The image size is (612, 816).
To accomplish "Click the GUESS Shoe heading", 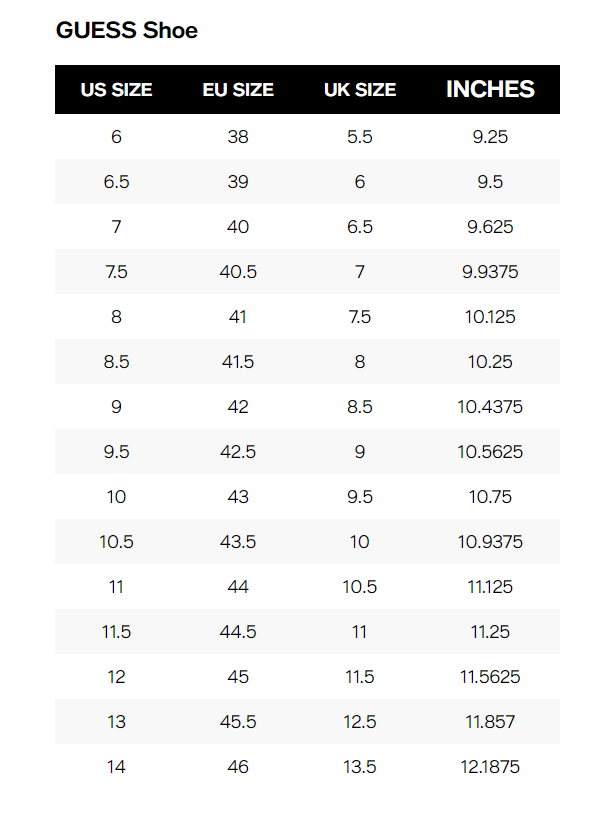I will [x=127, y=30].
